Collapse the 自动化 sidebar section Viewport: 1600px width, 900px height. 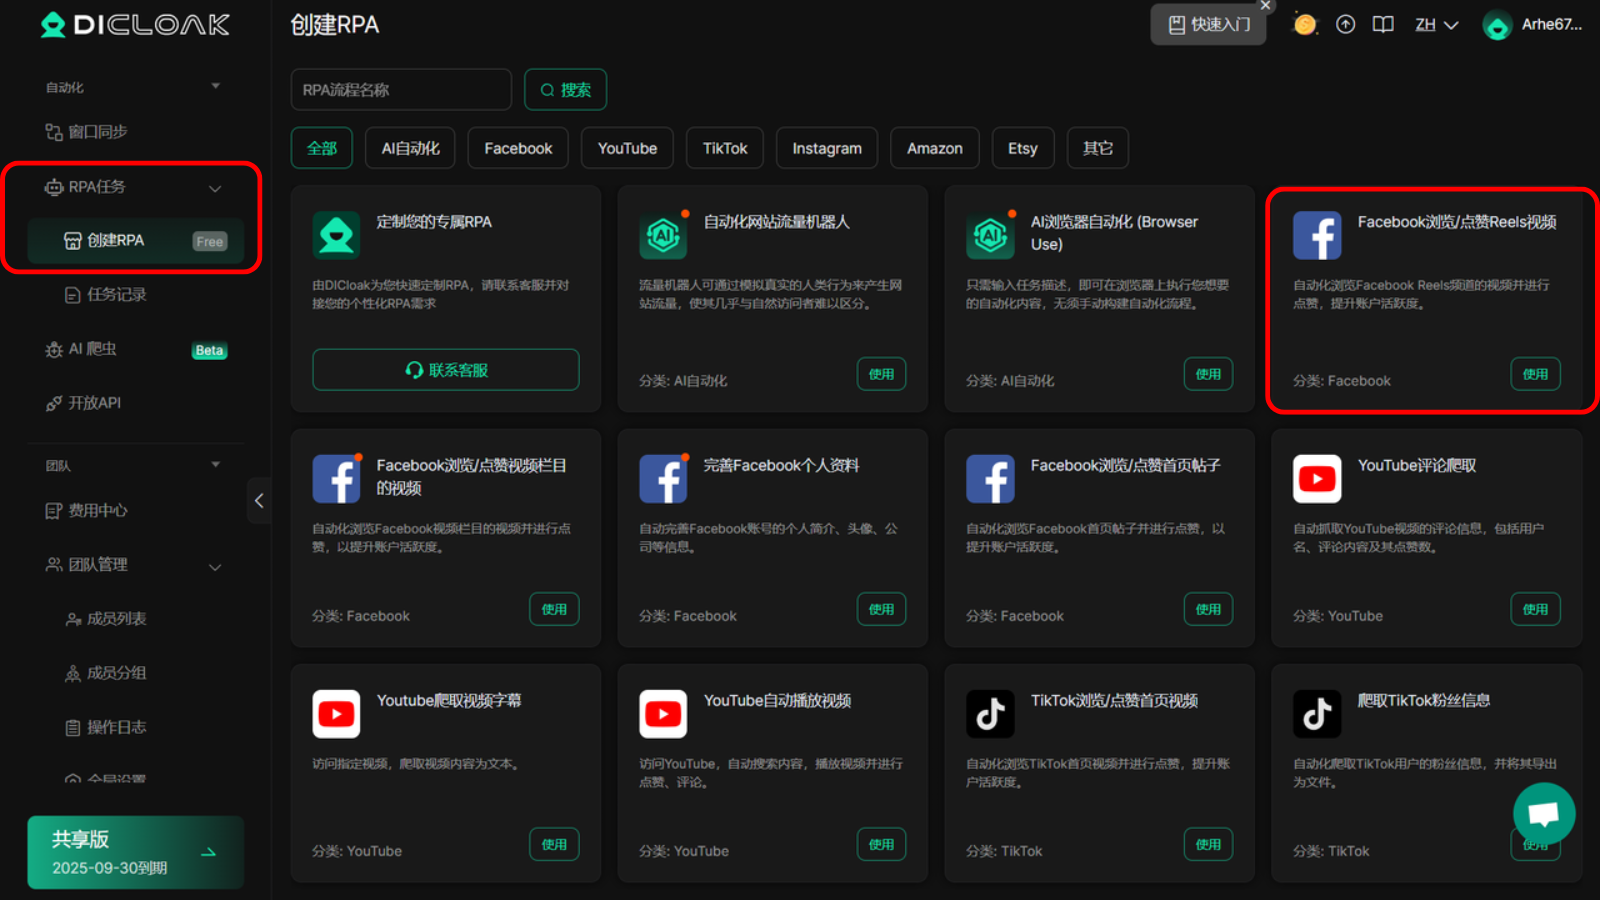coord(215,87)
